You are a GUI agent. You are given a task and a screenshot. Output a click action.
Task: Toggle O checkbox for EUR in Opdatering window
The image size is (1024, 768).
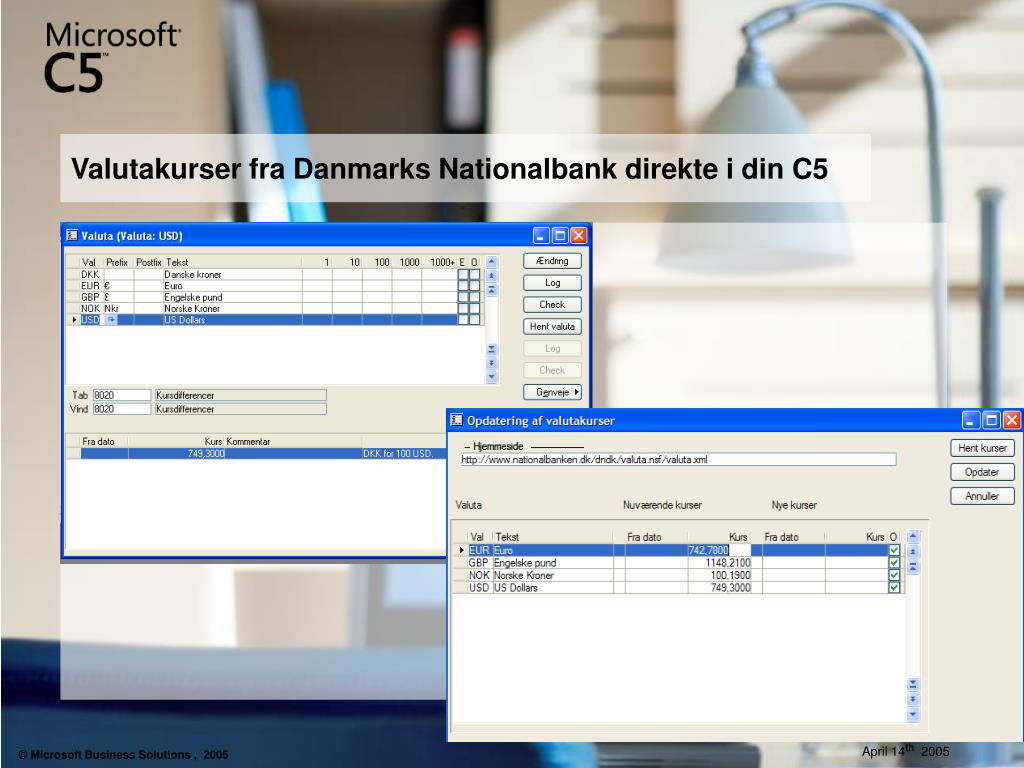pos(894,551)
